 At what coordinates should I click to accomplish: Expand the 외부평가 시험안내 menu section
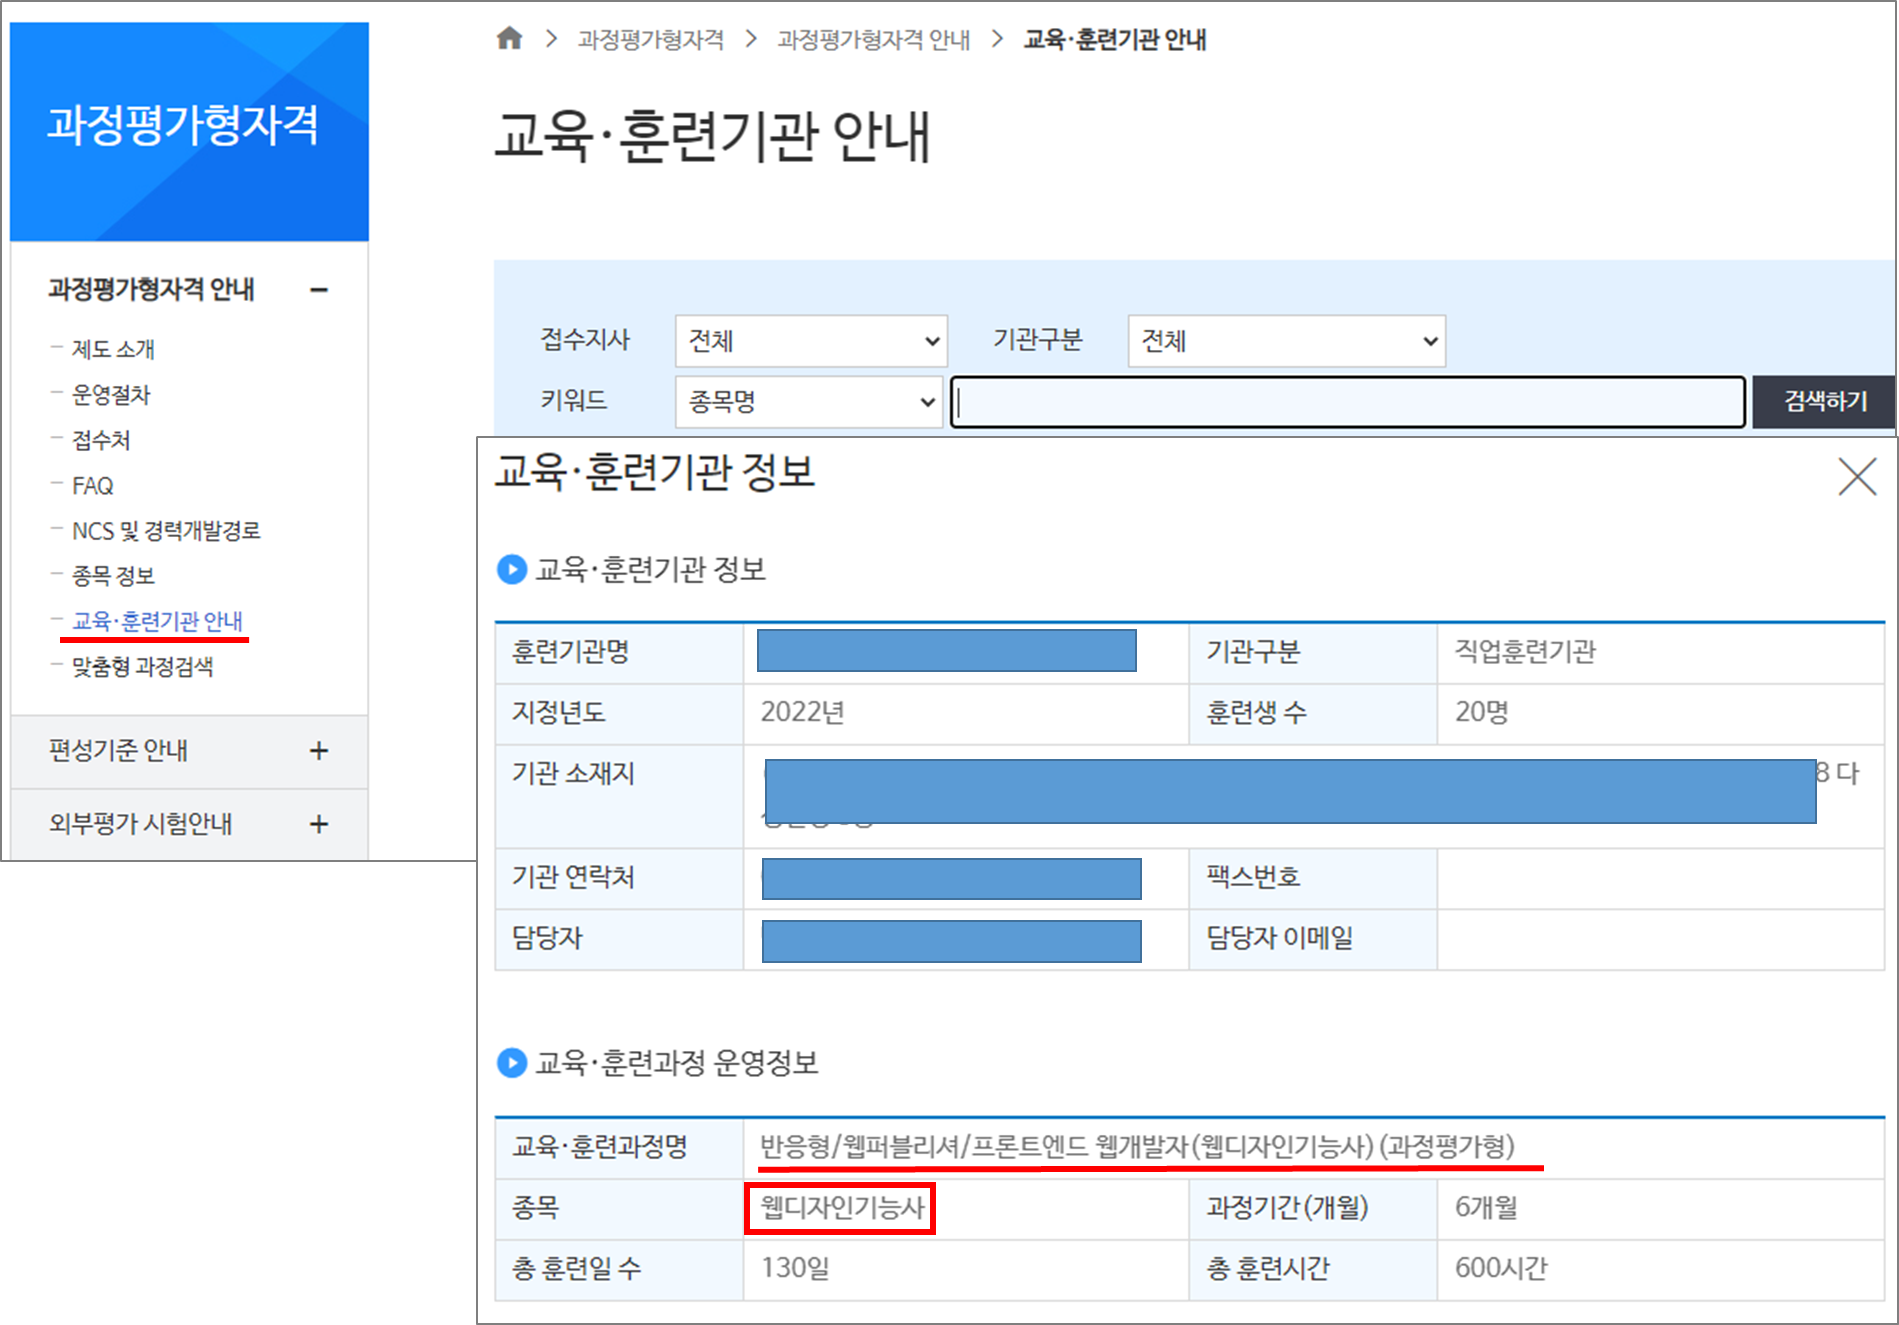(319, 824)
